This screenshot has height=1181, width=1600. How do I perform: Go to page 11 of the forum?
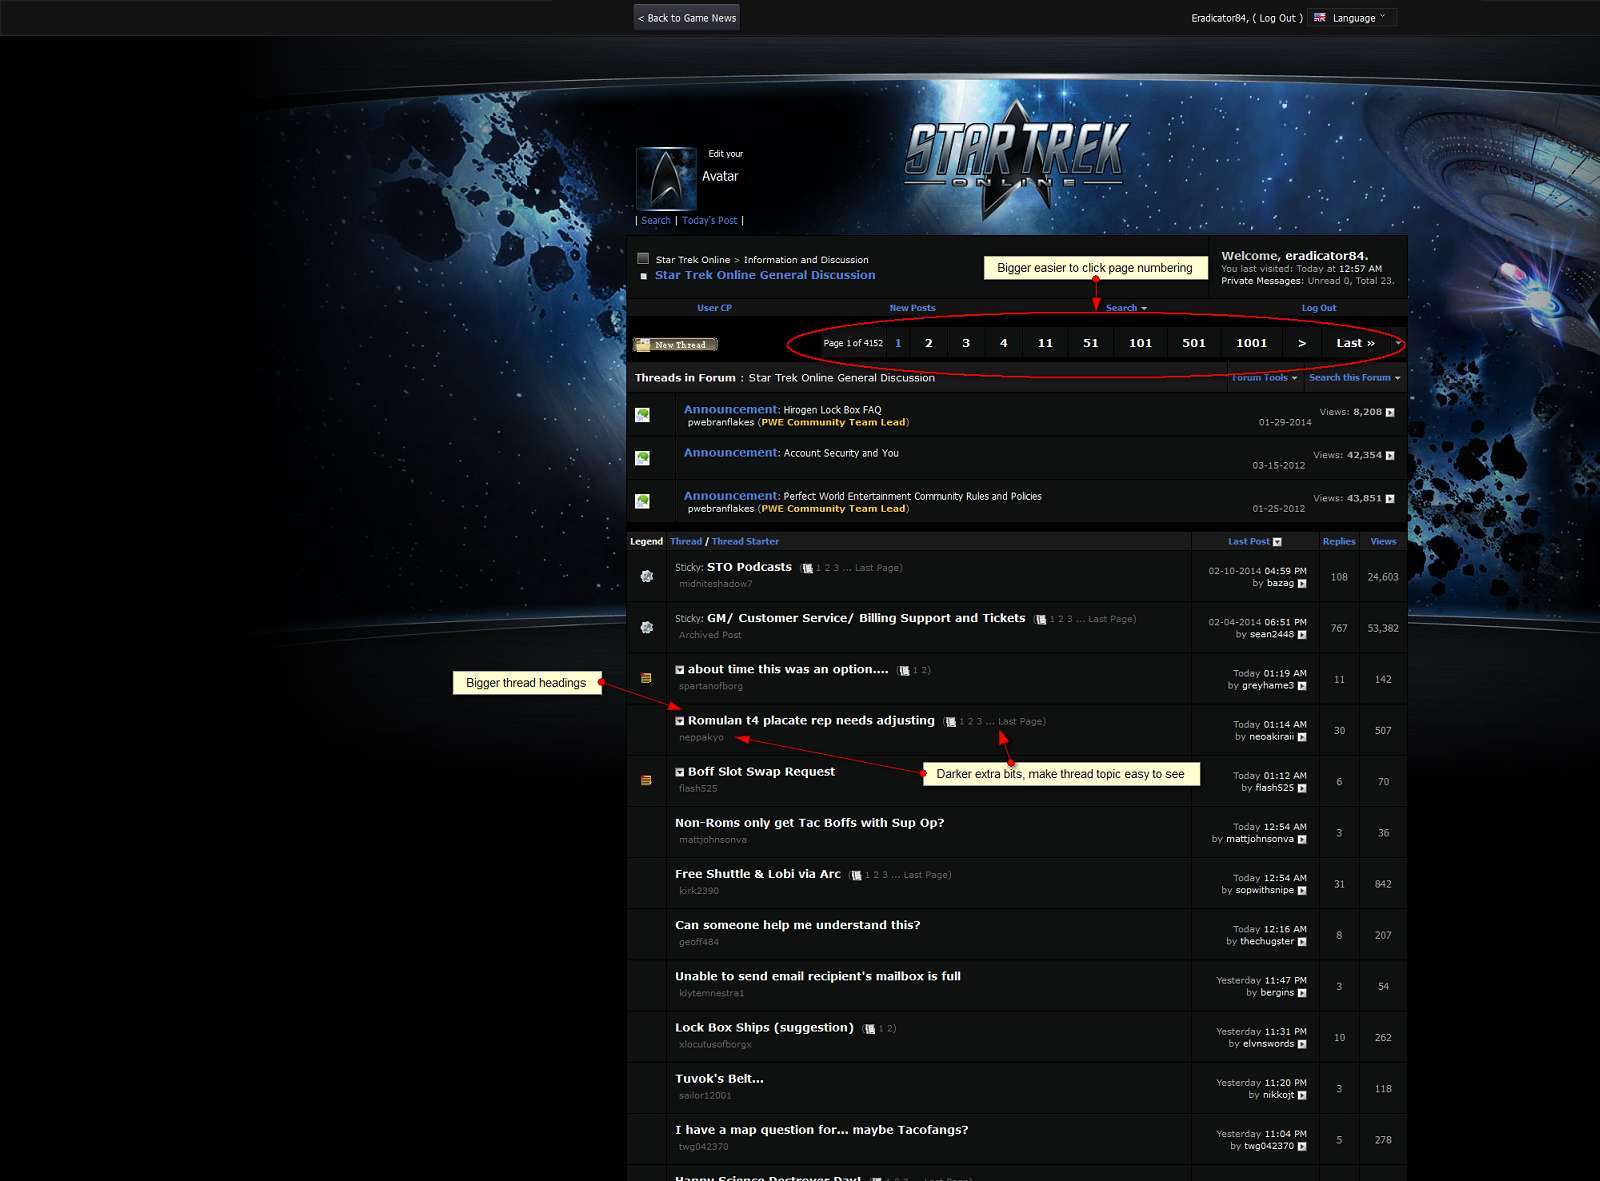[1045, 343]
